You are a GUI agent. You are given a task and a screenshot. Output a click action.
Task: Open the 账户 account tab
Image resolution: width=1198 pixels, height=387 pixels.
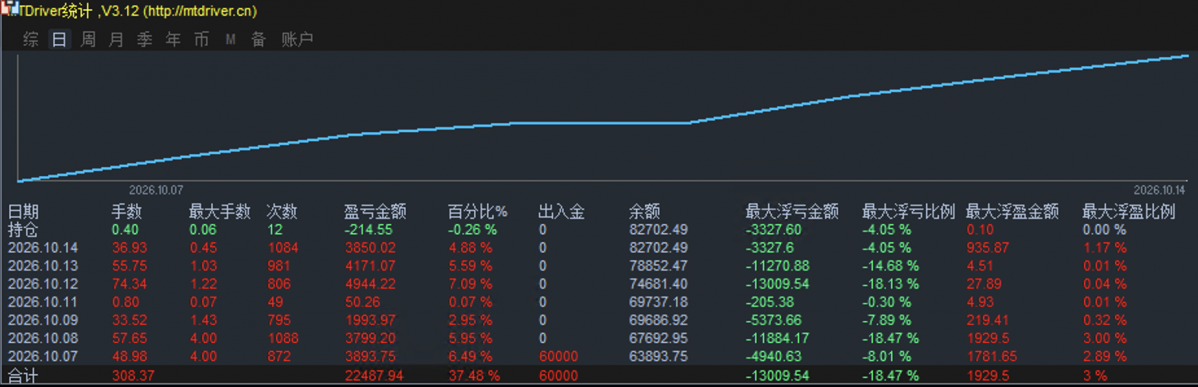pyautogui.click(x=297, y=40)
